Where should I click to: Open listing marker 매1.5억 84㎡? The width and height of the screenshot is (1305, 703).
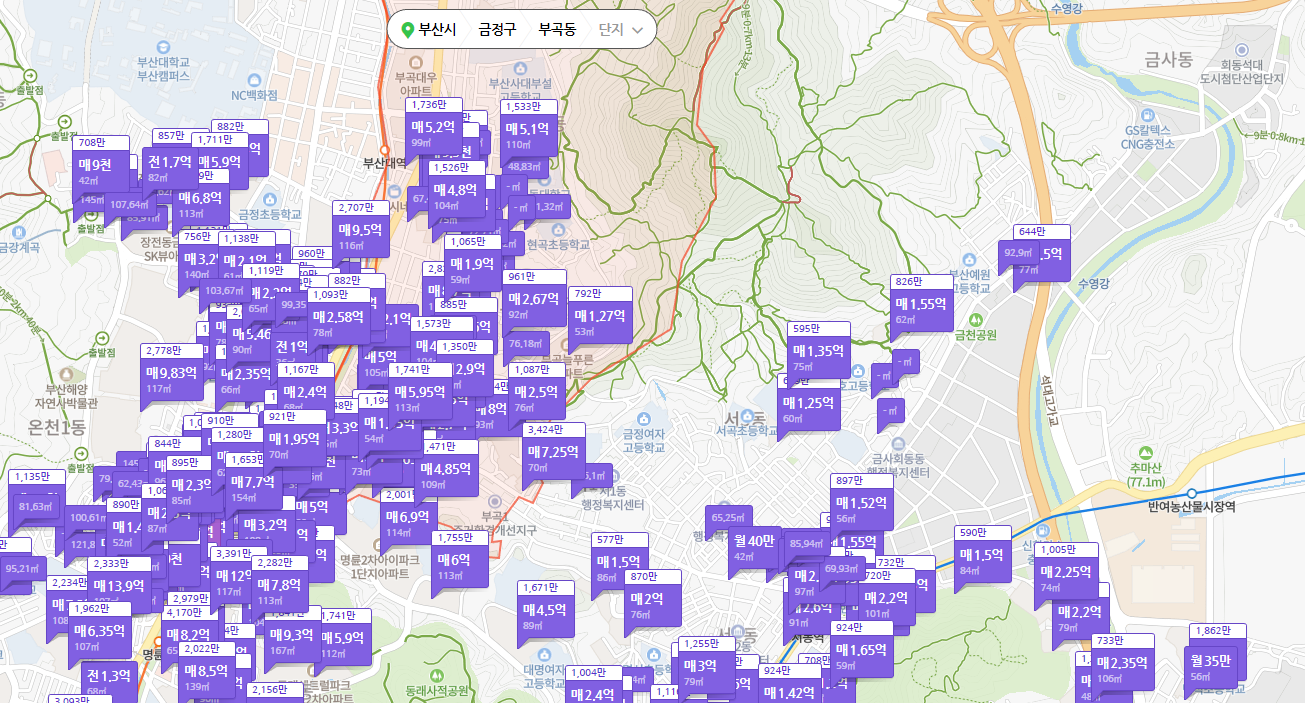(982, 558)
